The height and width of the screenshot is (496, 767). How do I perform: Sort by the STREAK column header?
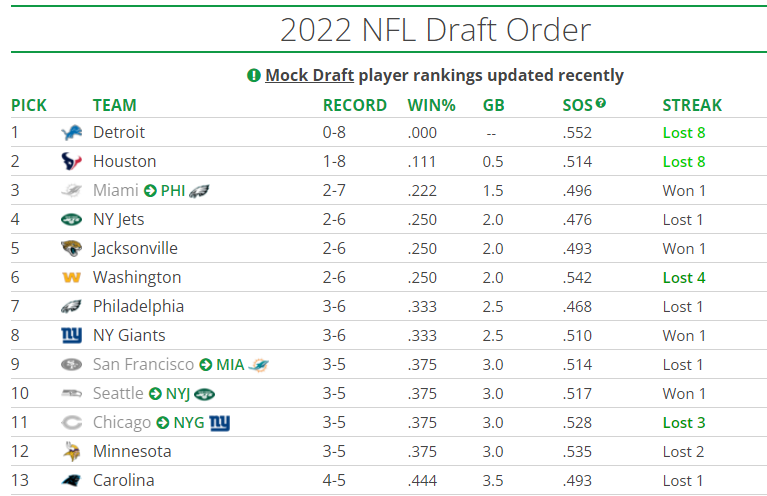(692, 105)
